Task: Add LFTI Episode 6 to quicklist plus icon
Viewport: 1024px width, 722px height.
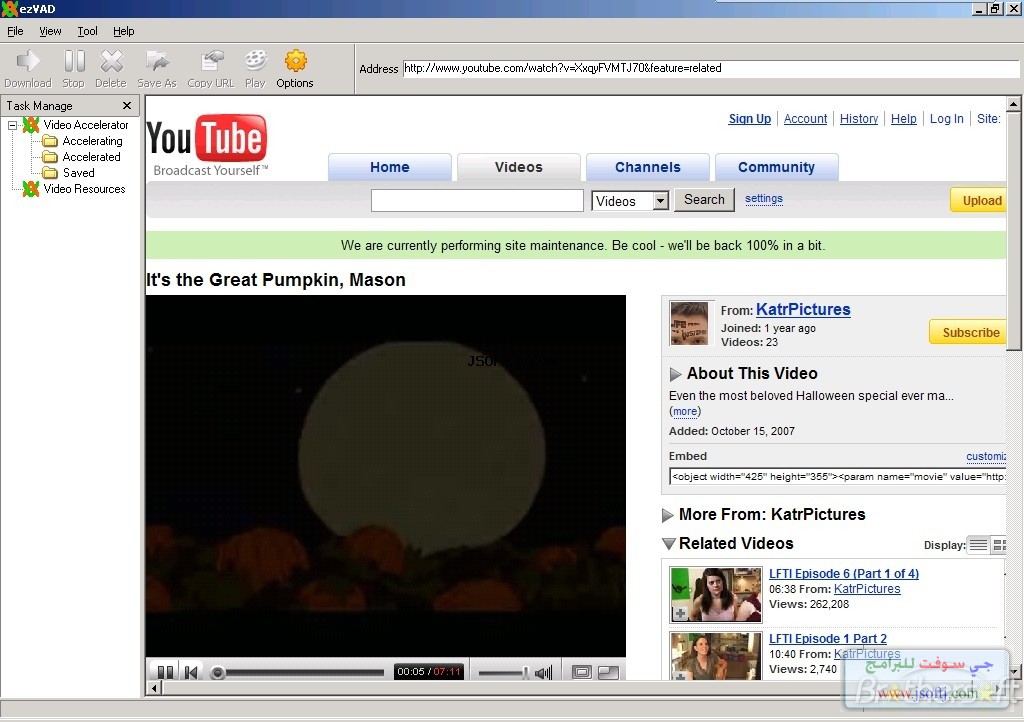Action: 680,614
